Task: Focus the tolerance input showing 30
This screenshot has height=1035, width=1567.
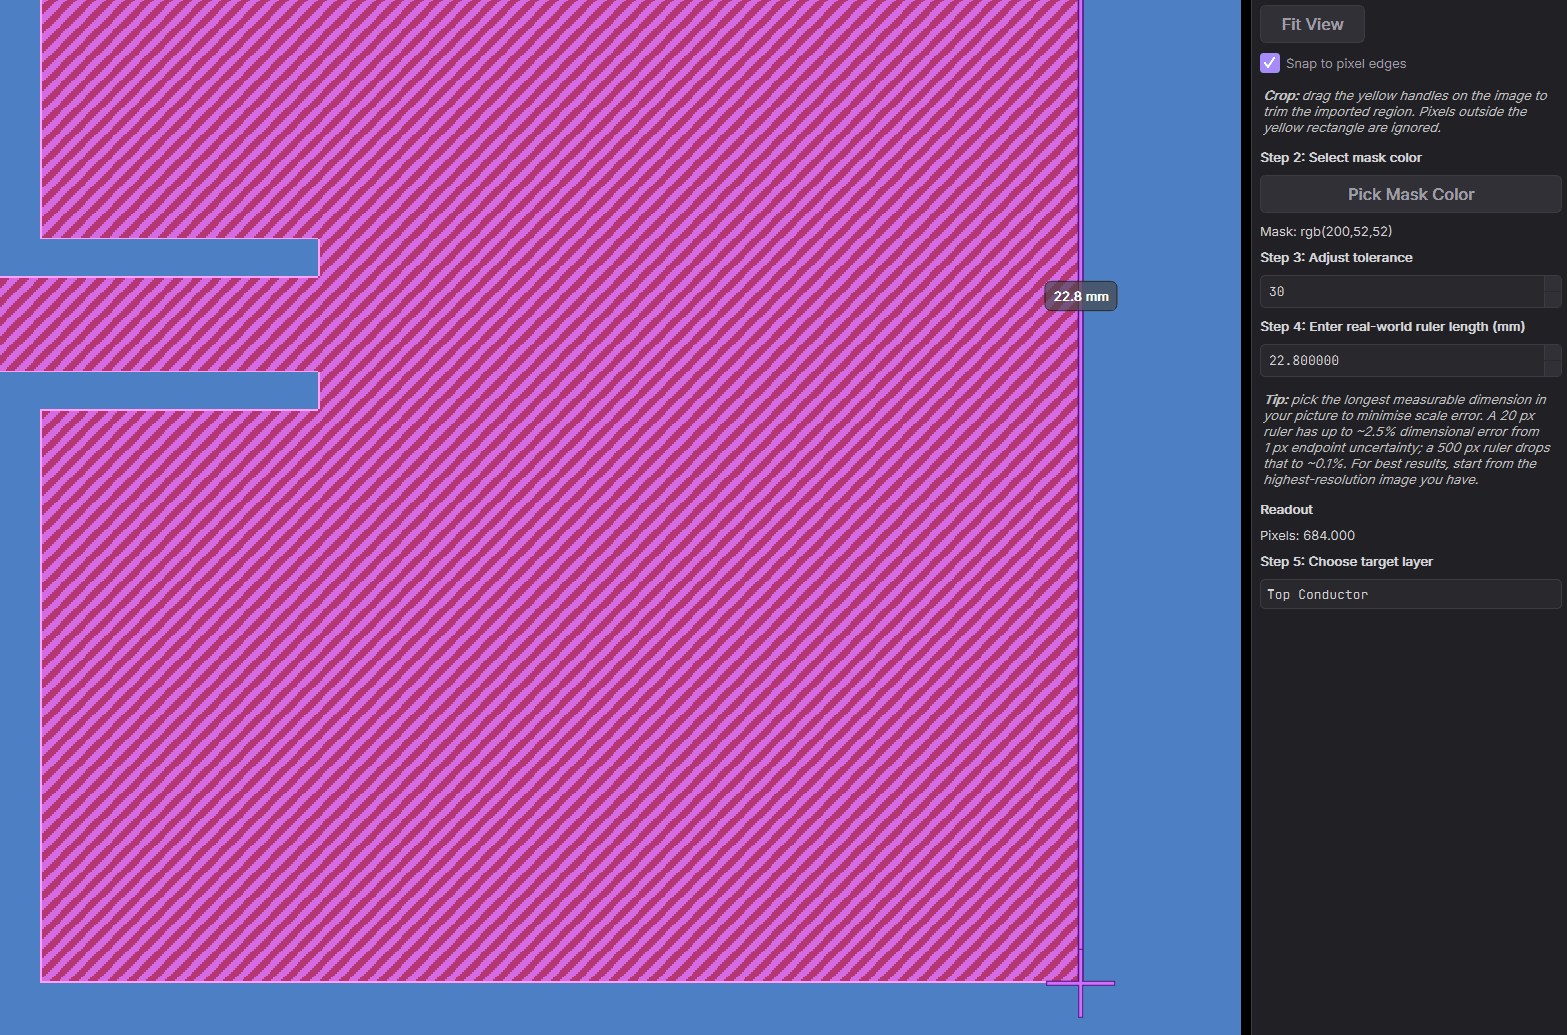Action: pos(1402,291)
